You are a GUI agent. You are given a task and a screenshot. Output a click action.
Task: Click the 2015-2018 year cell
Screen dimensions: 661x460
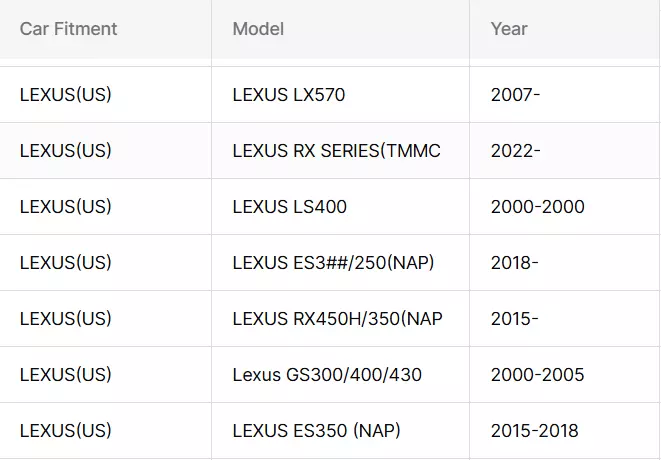tap(564, 430)
